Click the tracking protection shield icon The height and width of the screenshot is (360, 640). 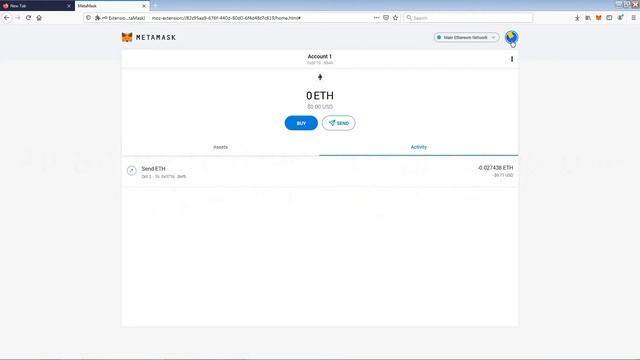(89, 18)
